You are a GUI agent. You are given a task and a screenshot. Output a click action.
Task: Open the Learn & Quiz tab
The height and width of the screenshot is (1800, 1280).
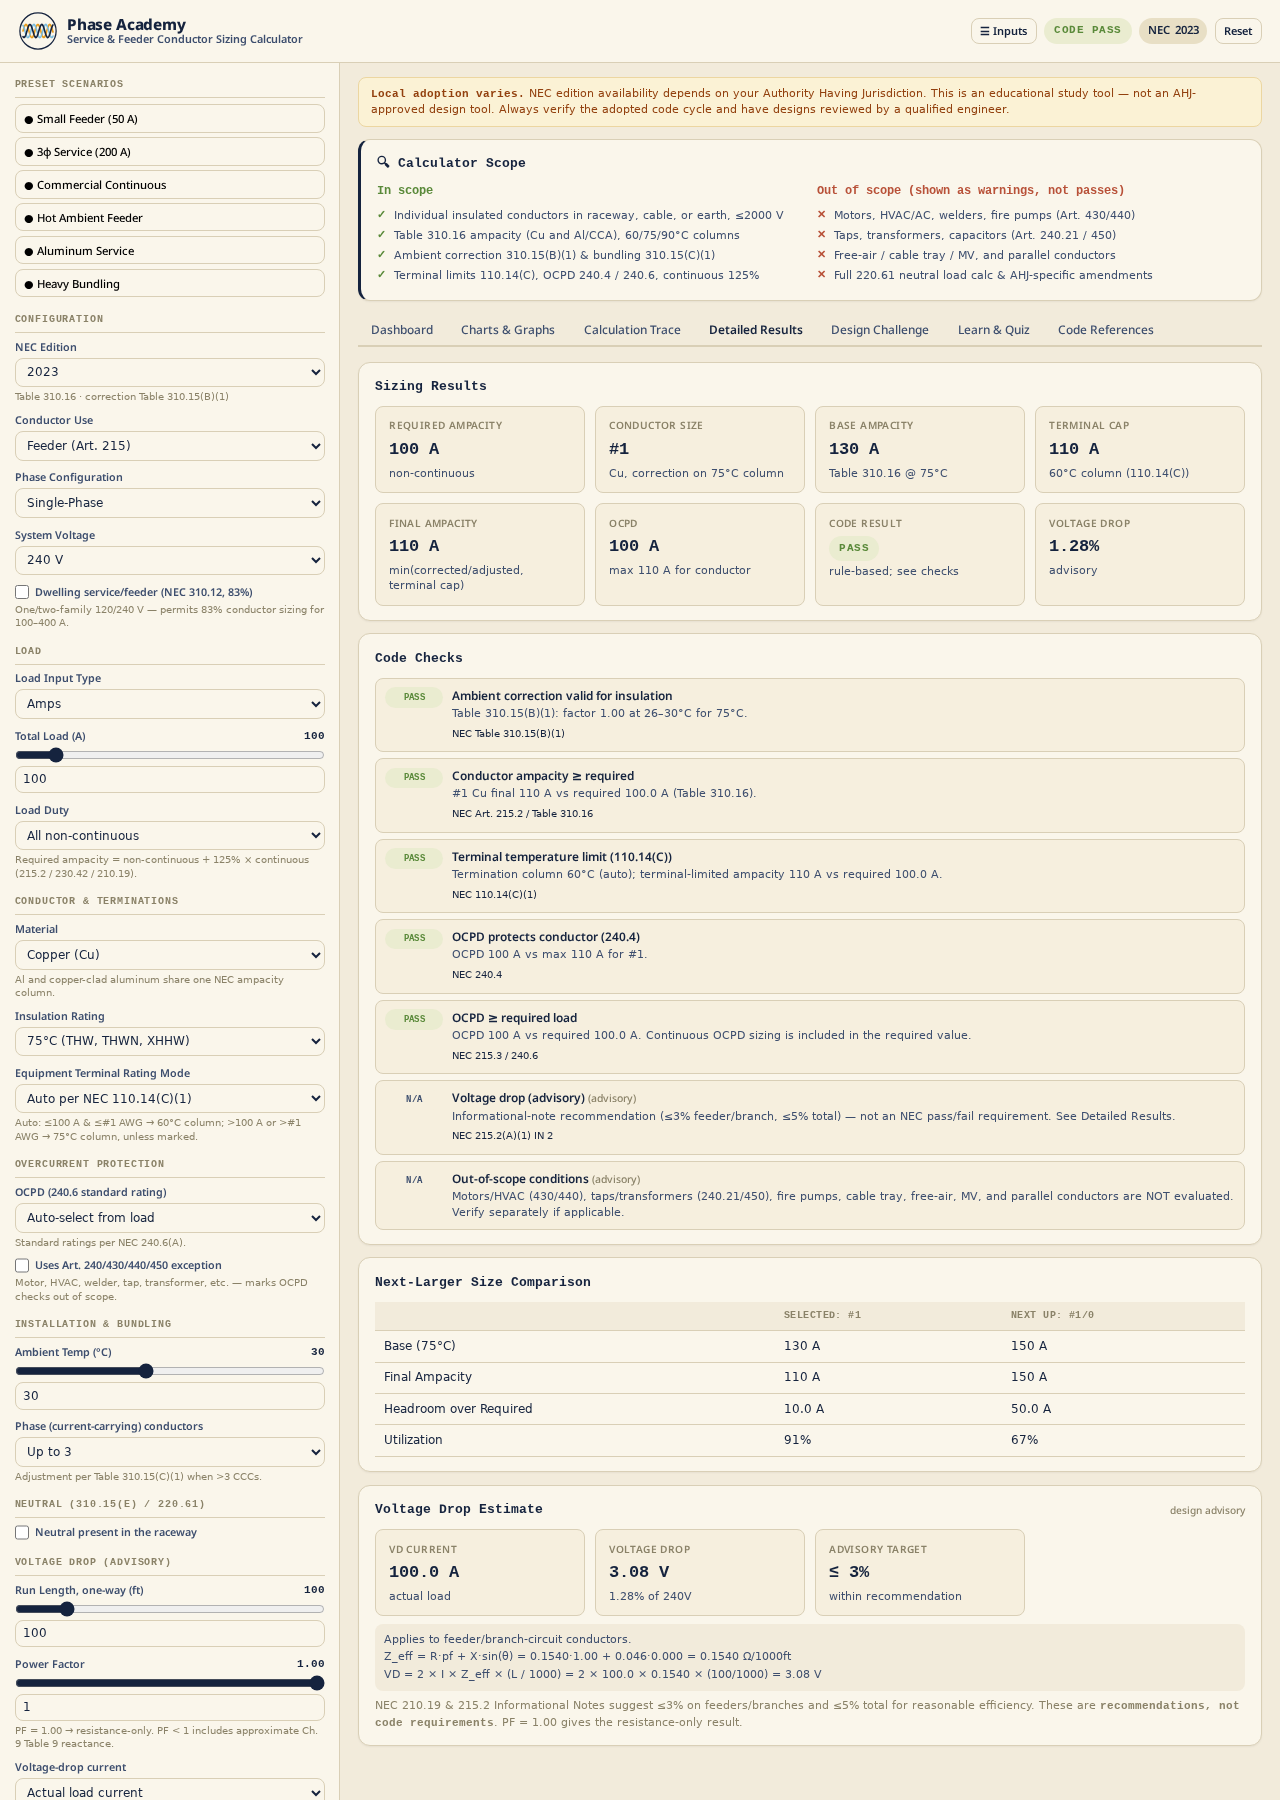[994, 330]
